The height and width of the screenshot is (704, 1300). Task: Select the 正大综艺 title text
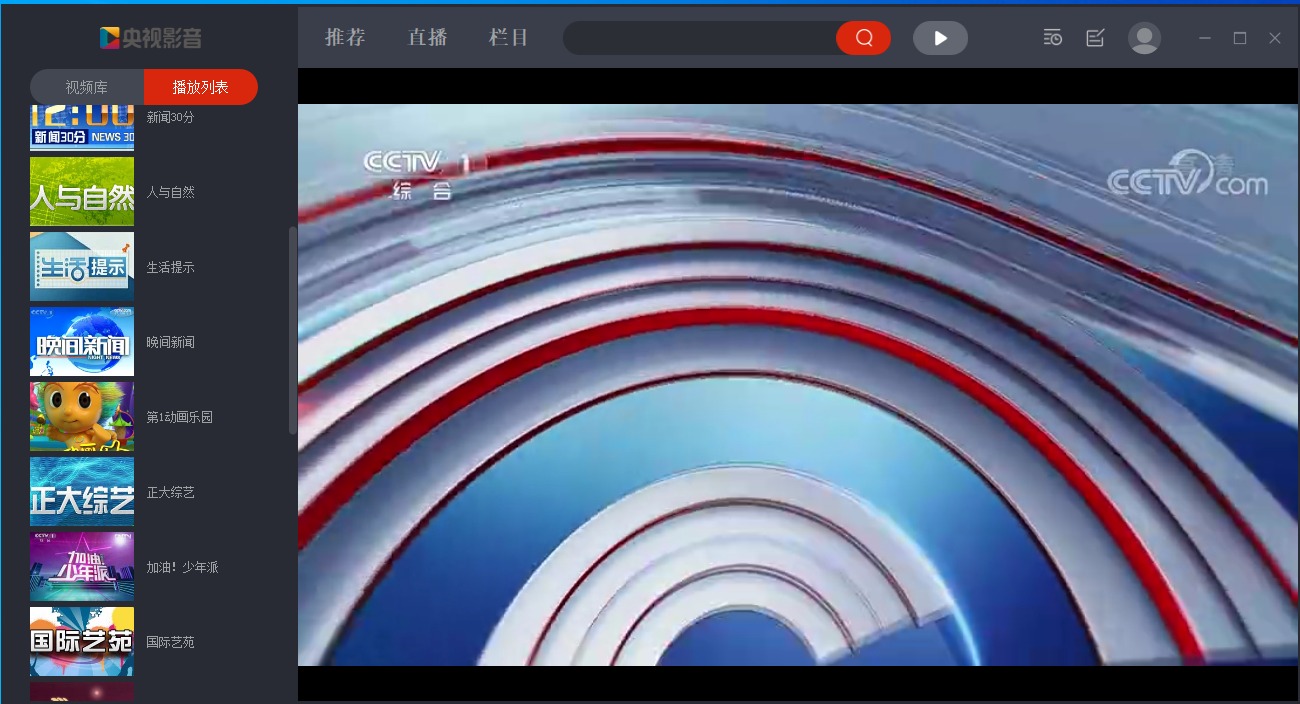click(x=170, y=492)
